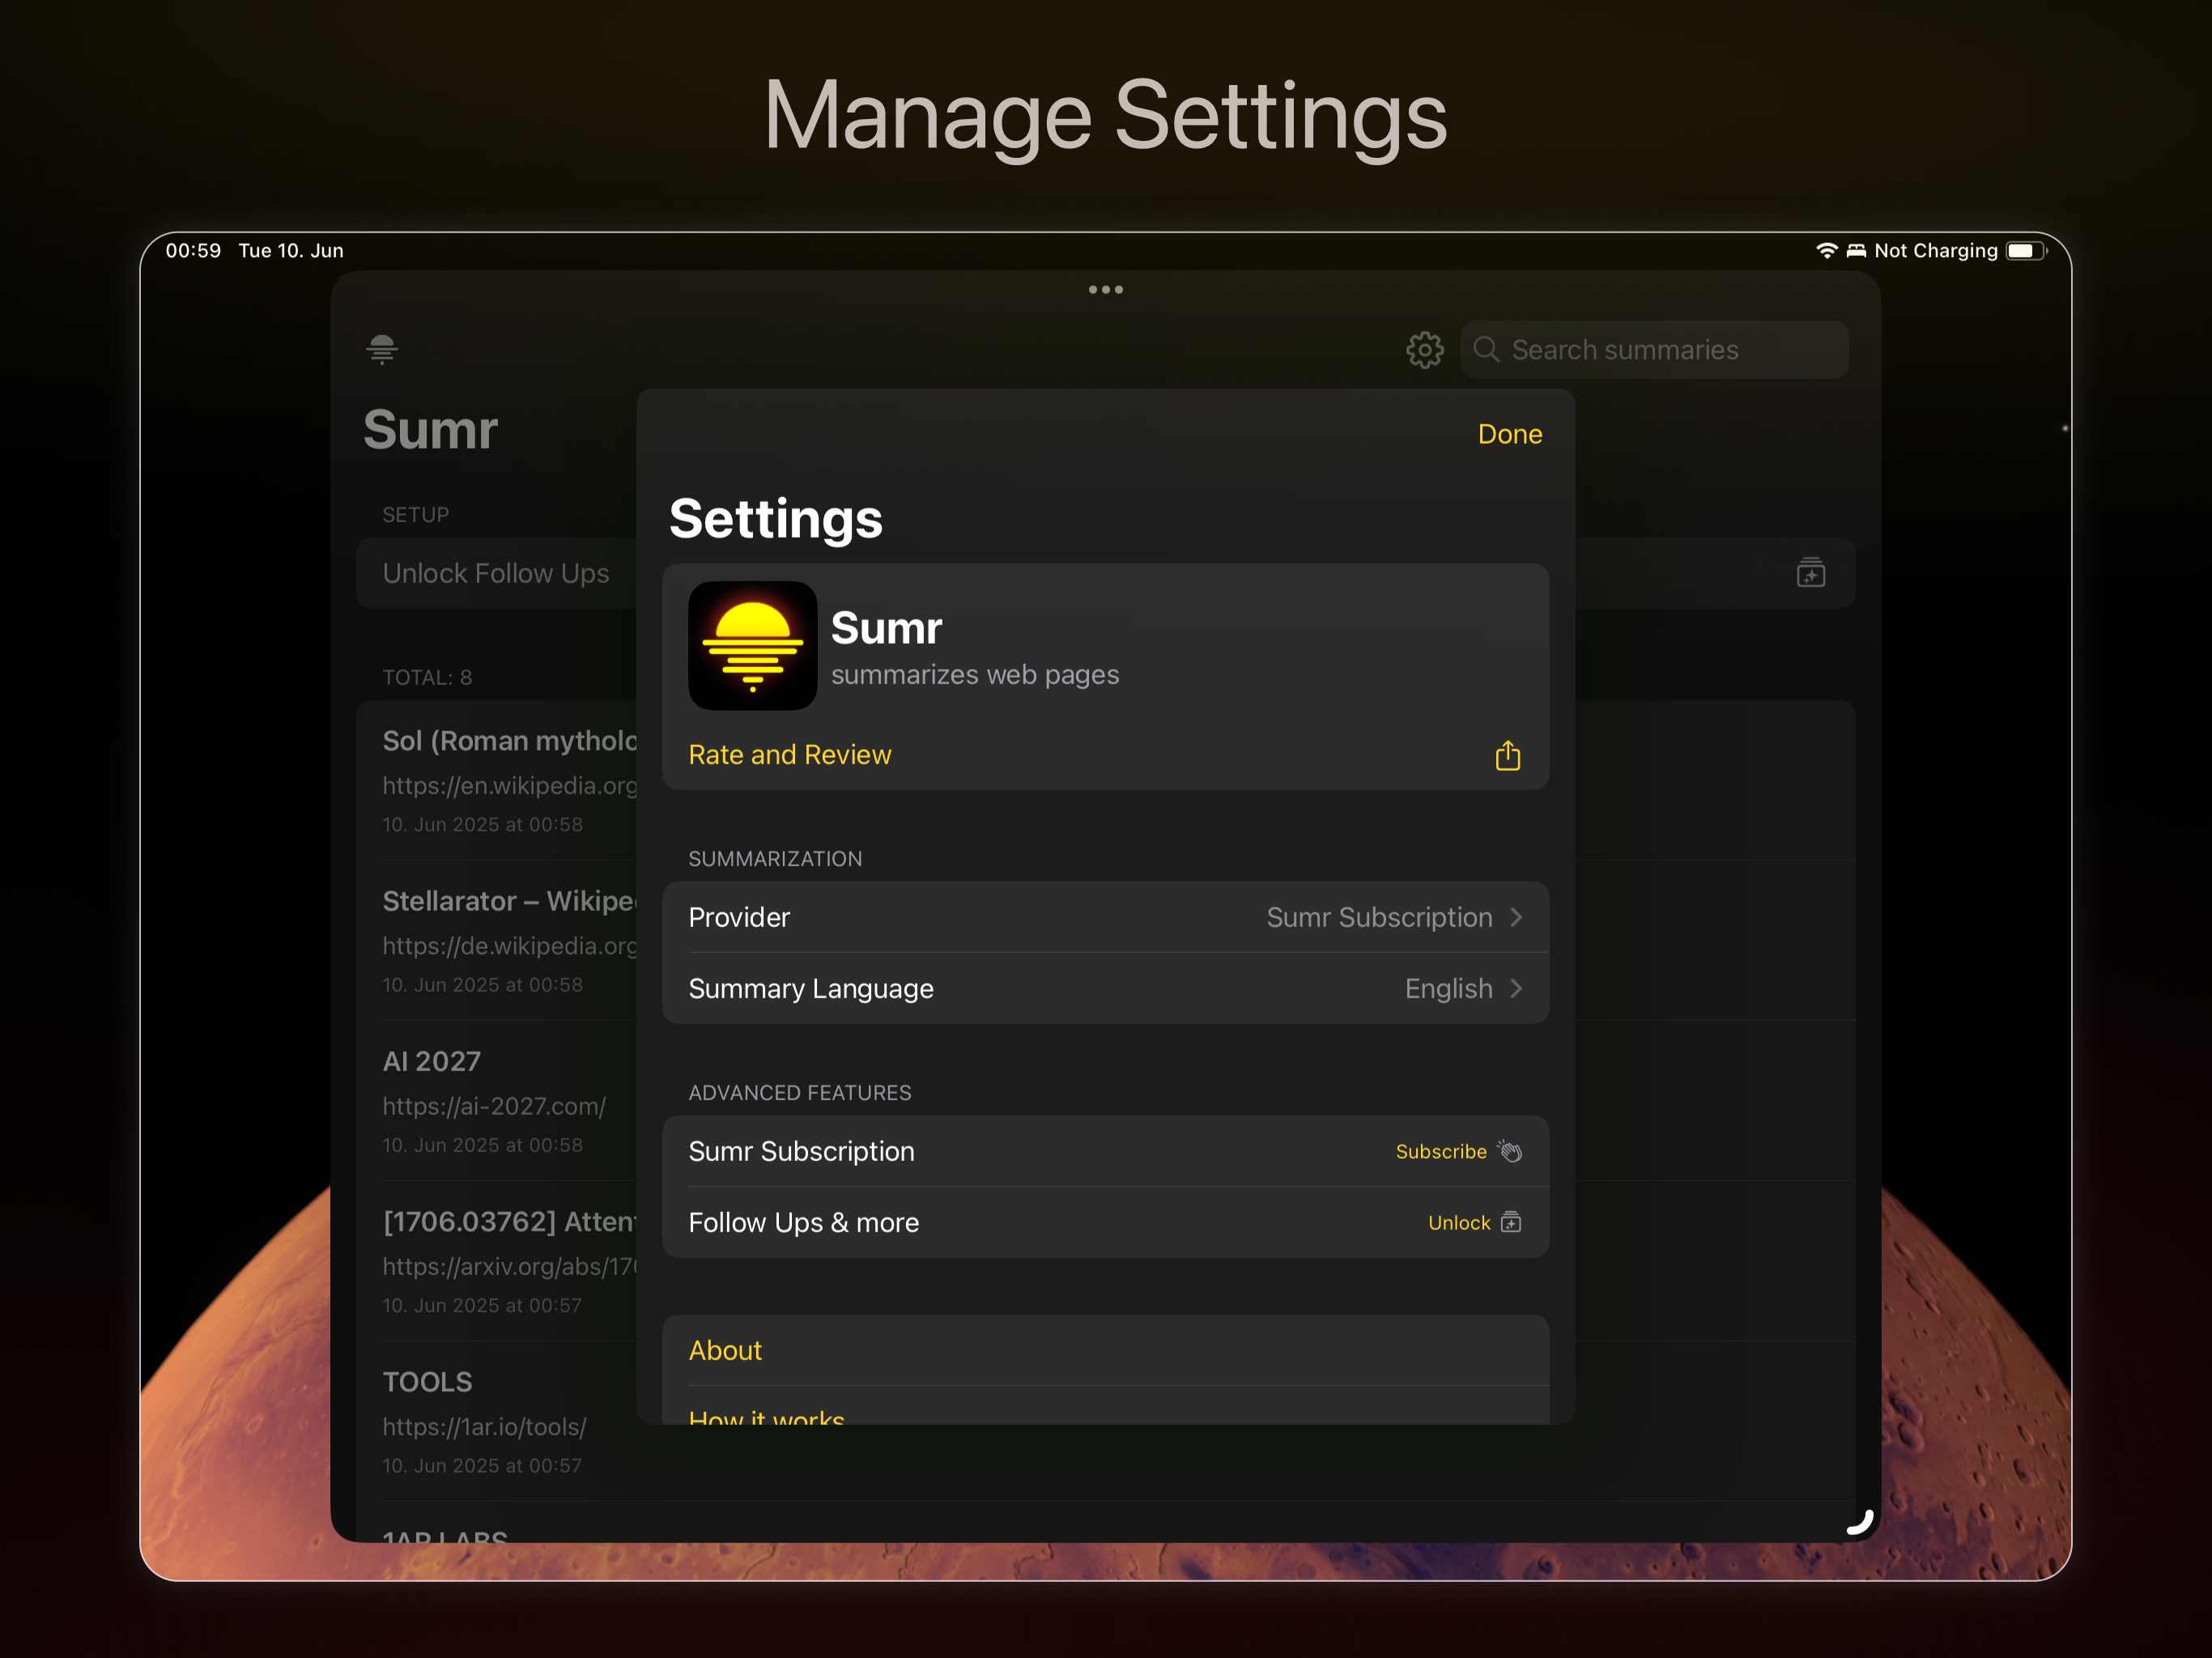
Task: Tap the settings gear icon
Action: (1424, 350)
